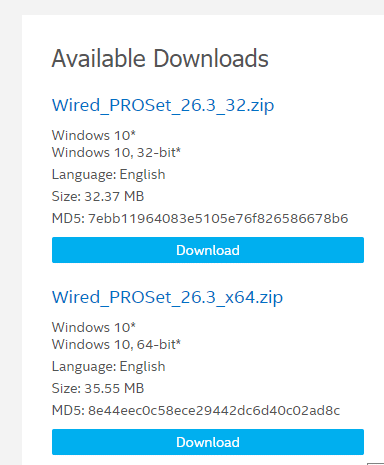384x465 pixels.
Task: Click the Available Downloads heading
Action: [160, 59]
